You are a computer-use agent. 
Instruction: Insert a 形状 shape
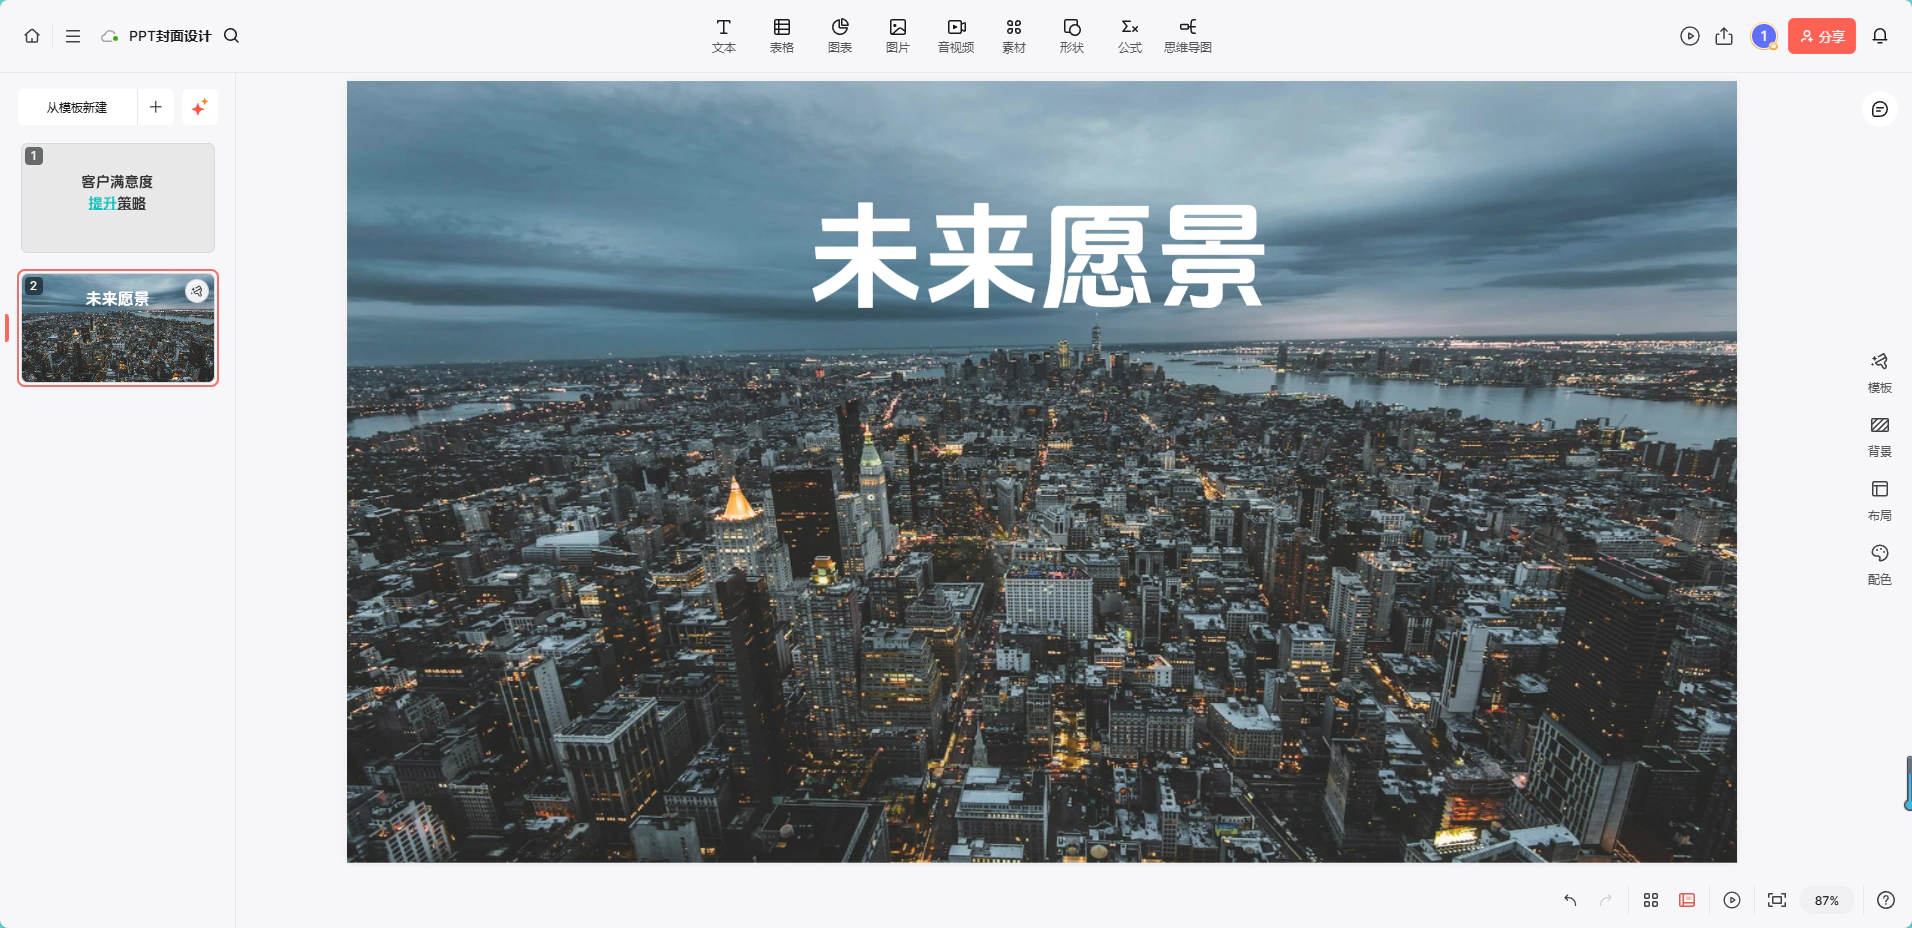[1072, 36]
